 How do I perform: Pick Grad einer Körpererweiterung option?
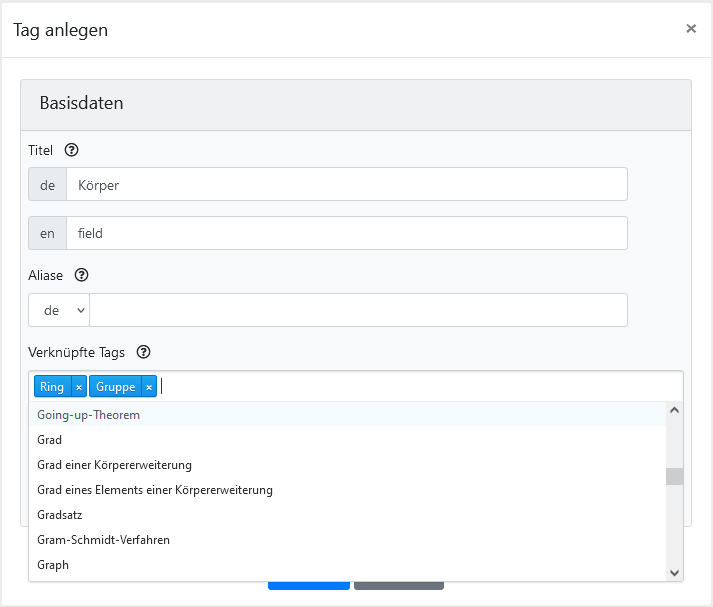pyautogui.click(x=114, y=465)
